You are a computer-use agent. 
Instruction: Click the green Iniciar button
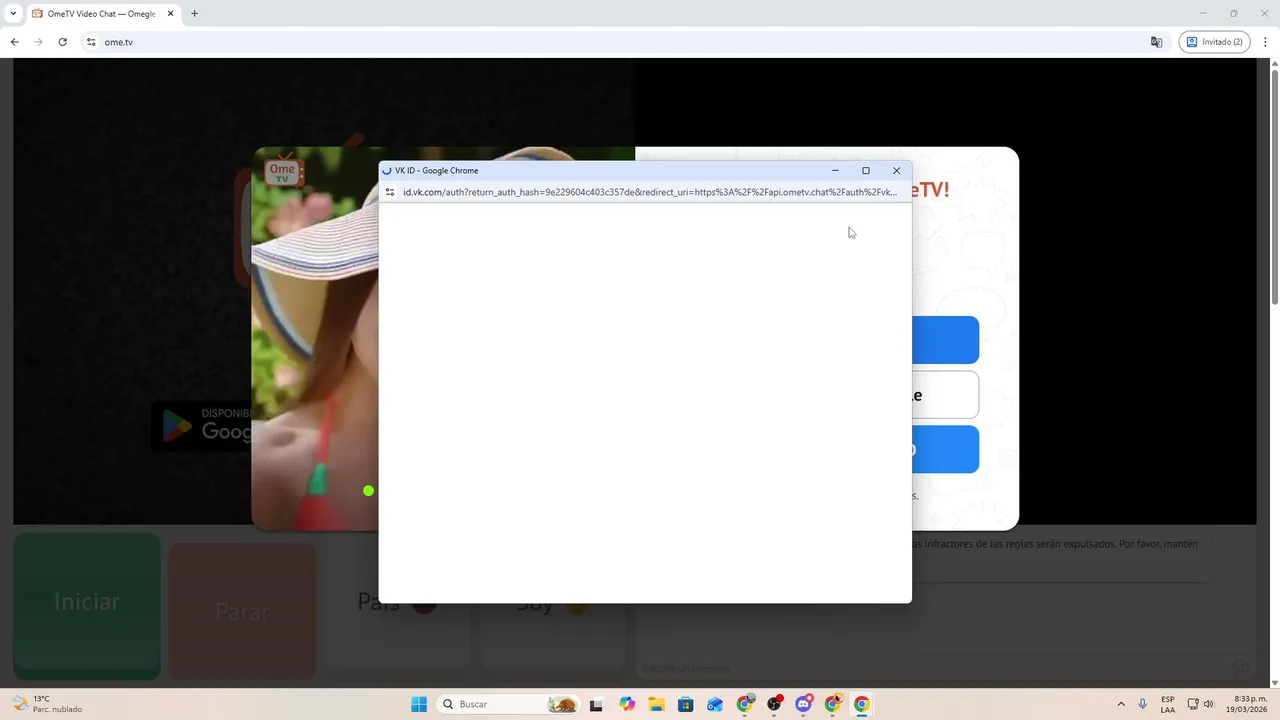[x=87, y=606]
